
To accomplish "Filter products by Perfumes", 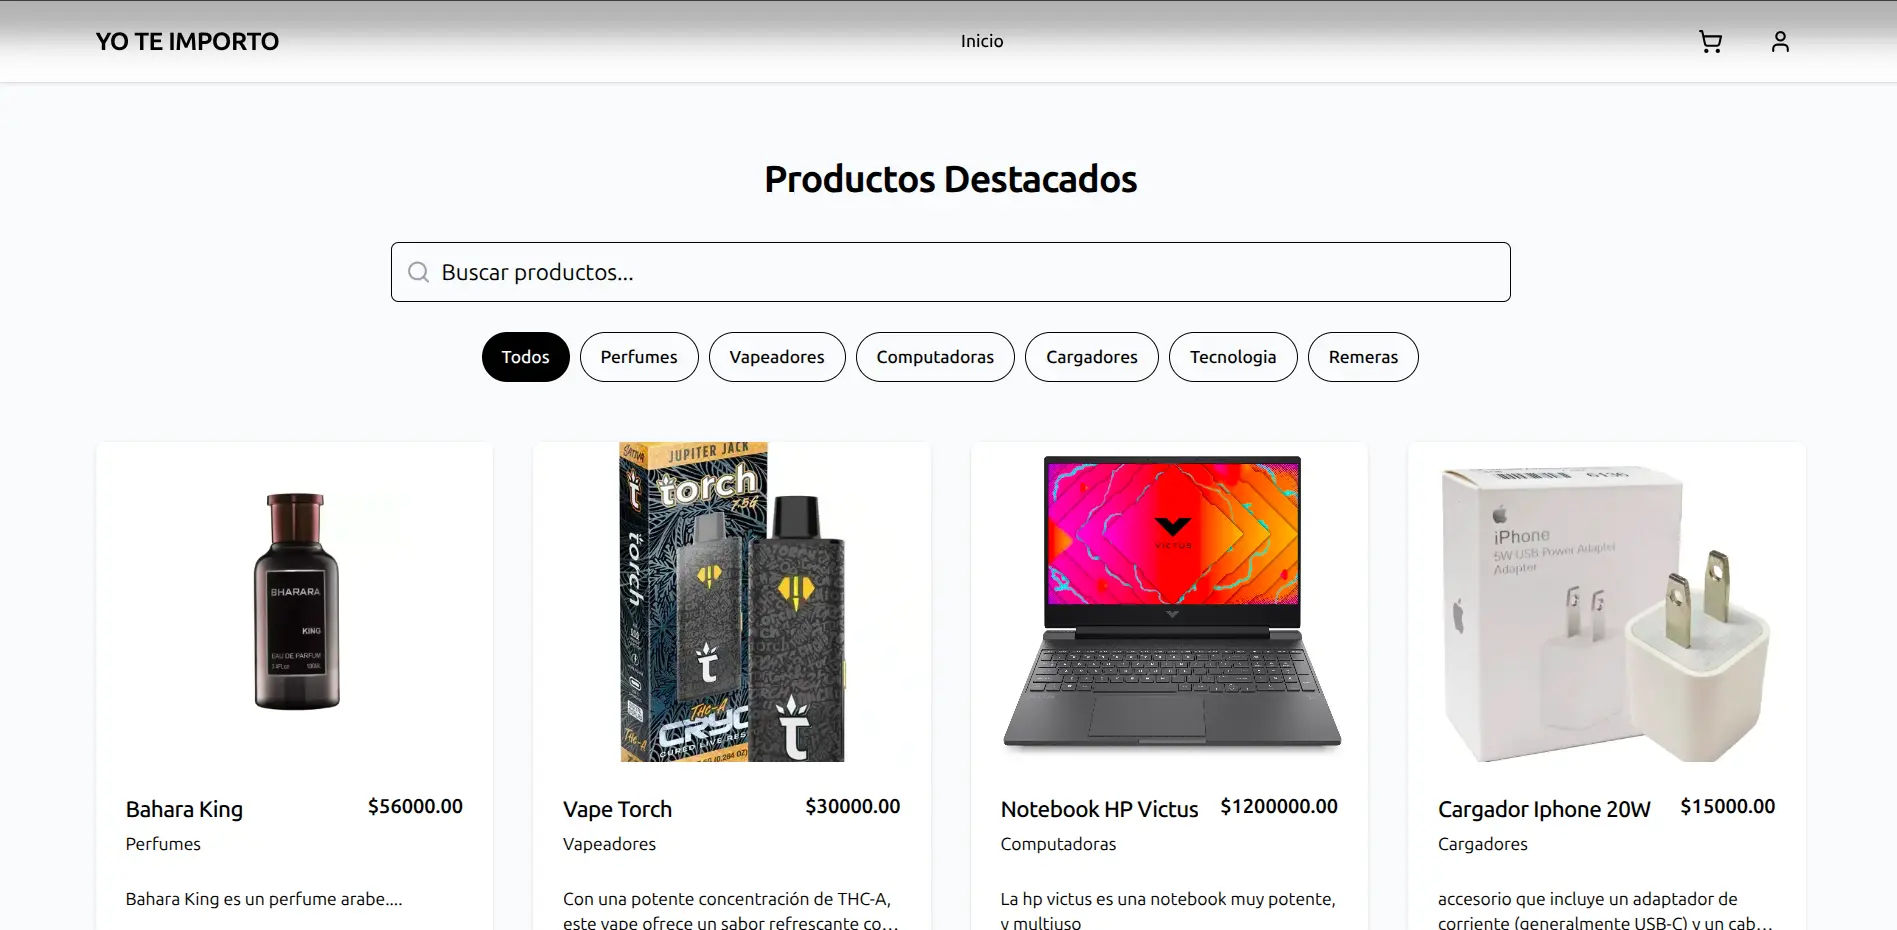I will 639,357.
